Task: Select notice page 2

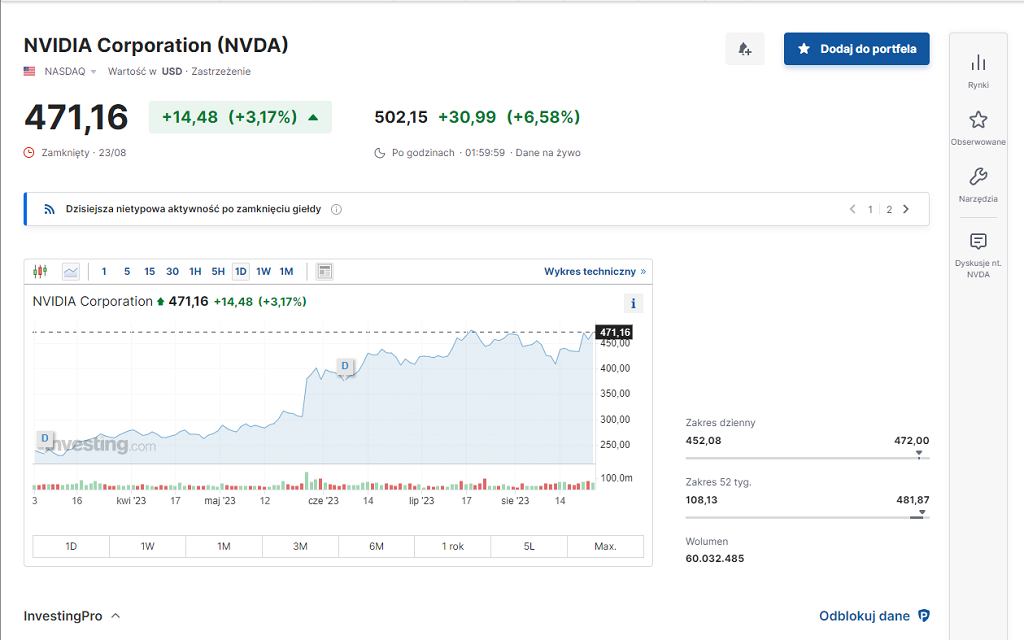Action: coord(889,210)
